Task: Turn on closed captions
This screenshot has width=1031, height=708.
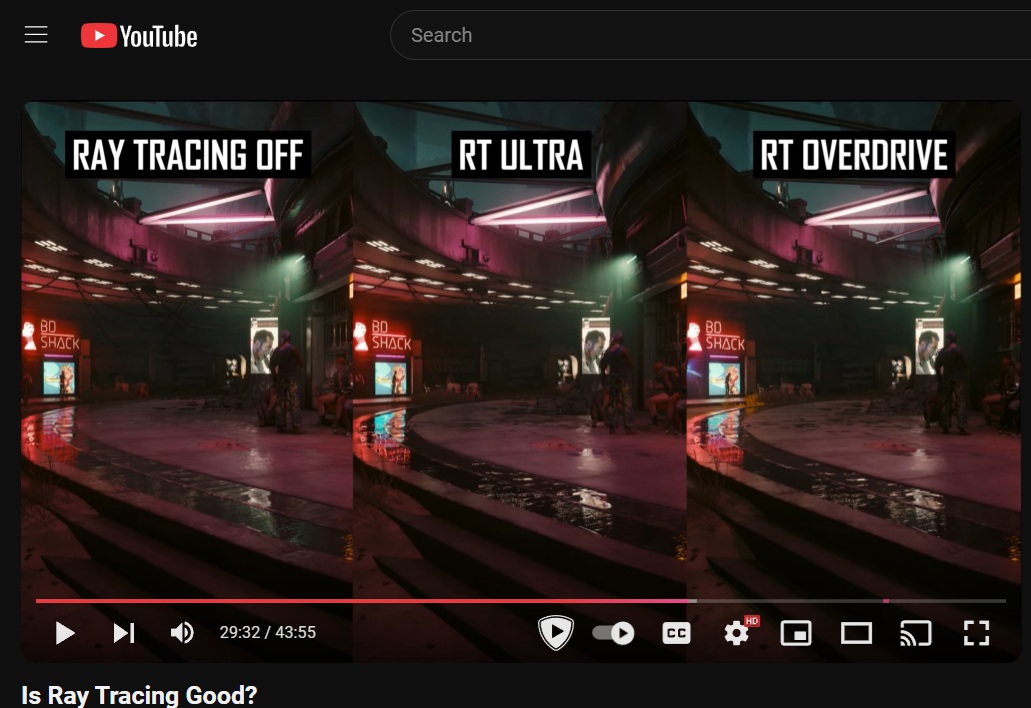Action: point(676,633)
